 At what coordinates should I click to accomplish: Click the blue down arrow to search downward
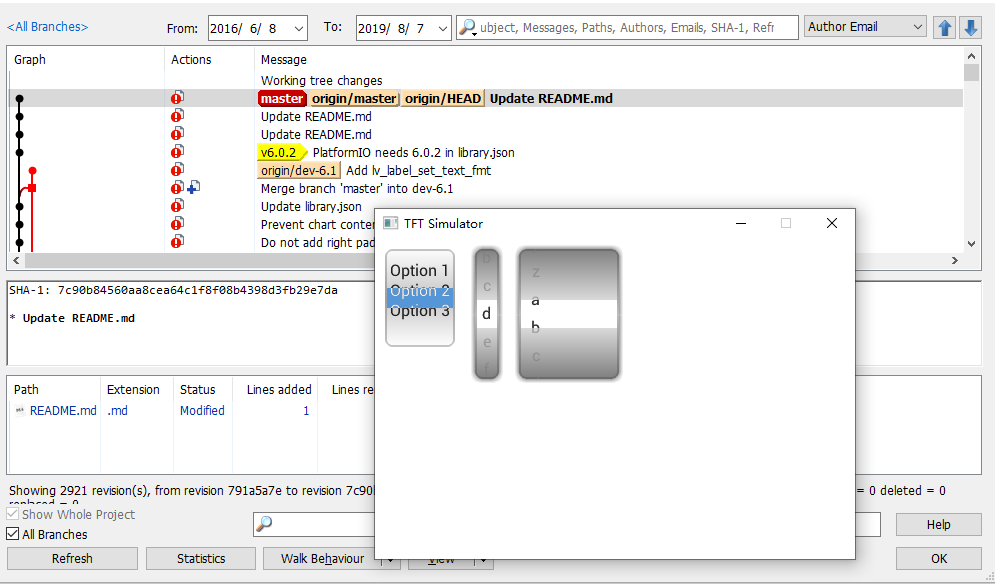970,26
